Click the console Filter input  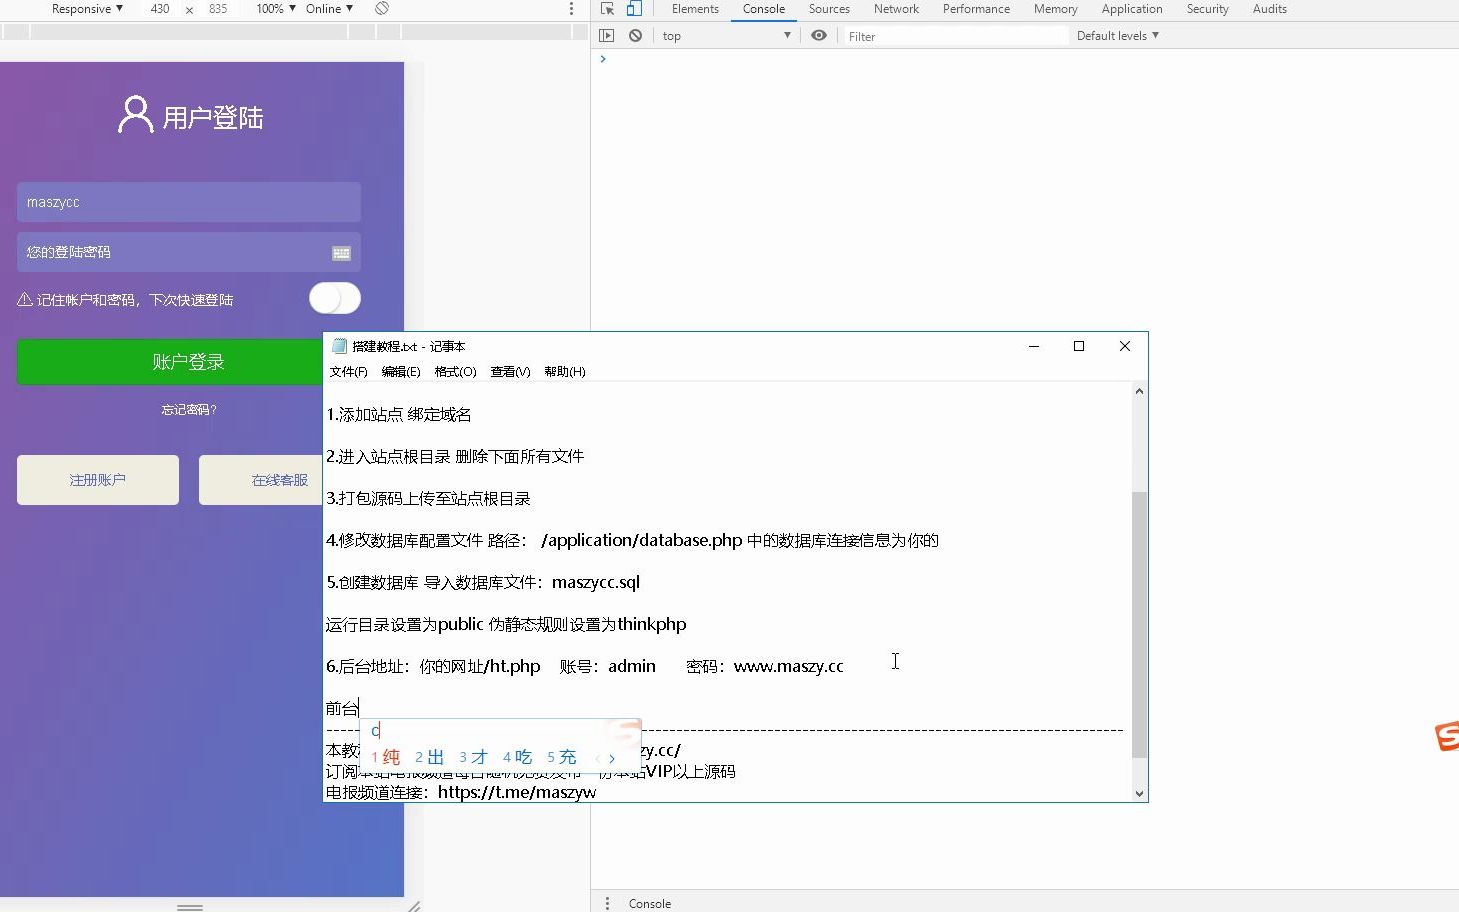(955, 36)
